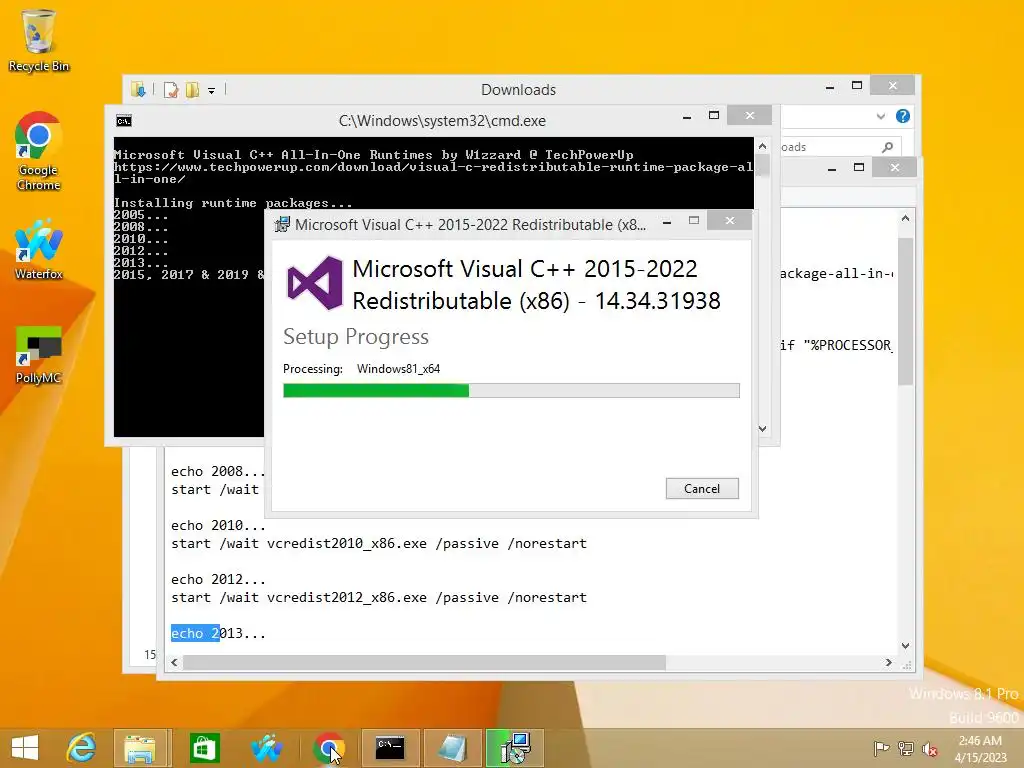Launch Google Chrome from the desktop shortcut
Viewport: 1024px width, 768px height.
coord(38,151)
